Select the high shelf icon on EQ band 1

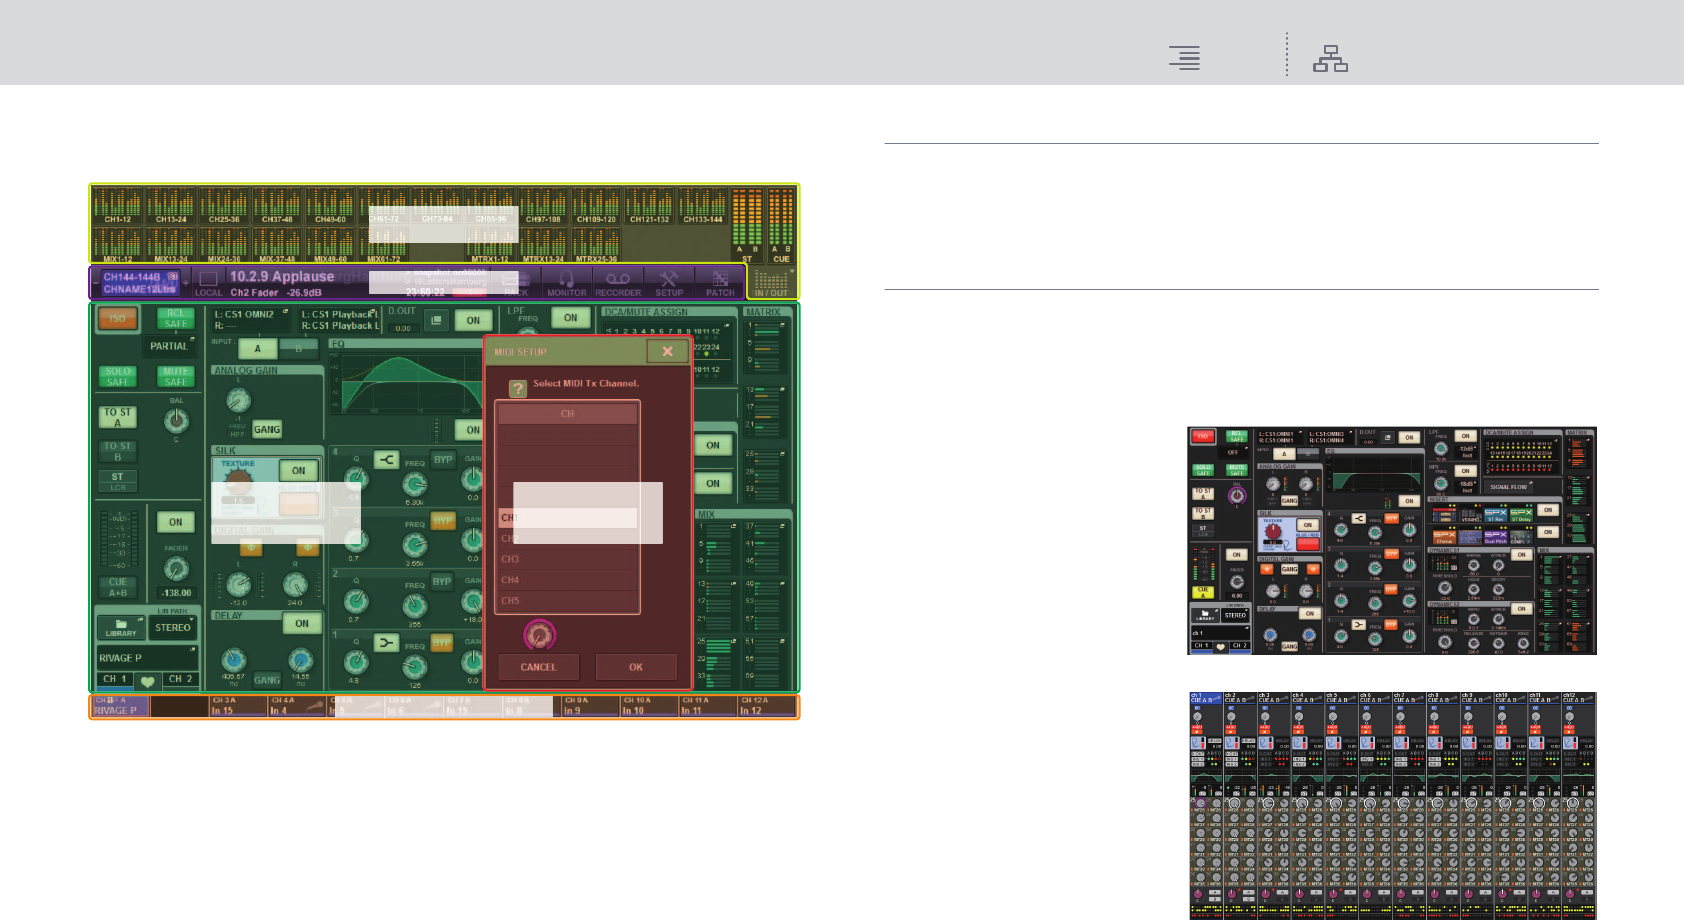[x=386, y=643]
